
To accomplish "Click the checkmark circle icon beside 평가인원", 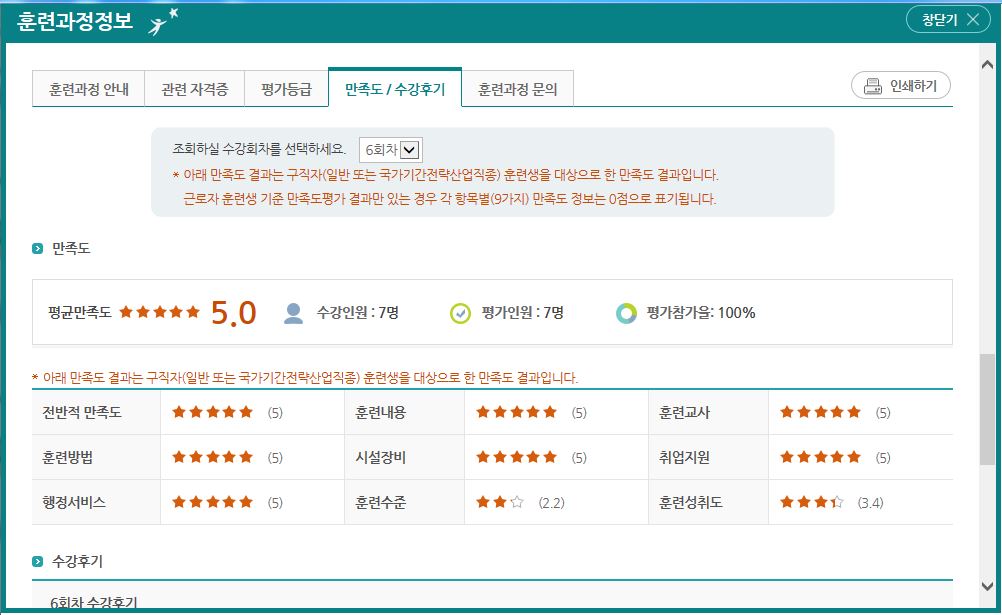I will point(459,313).
